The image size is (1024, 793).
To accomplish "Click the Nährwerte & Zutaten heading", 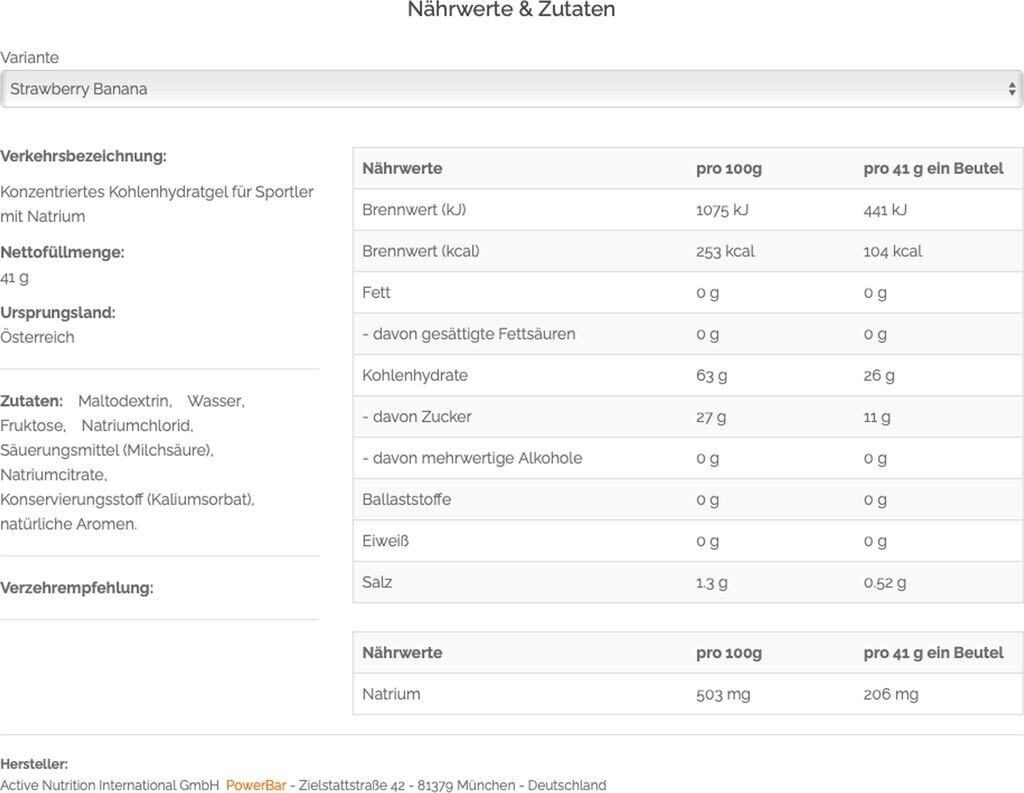I will (x=511, y=10).
